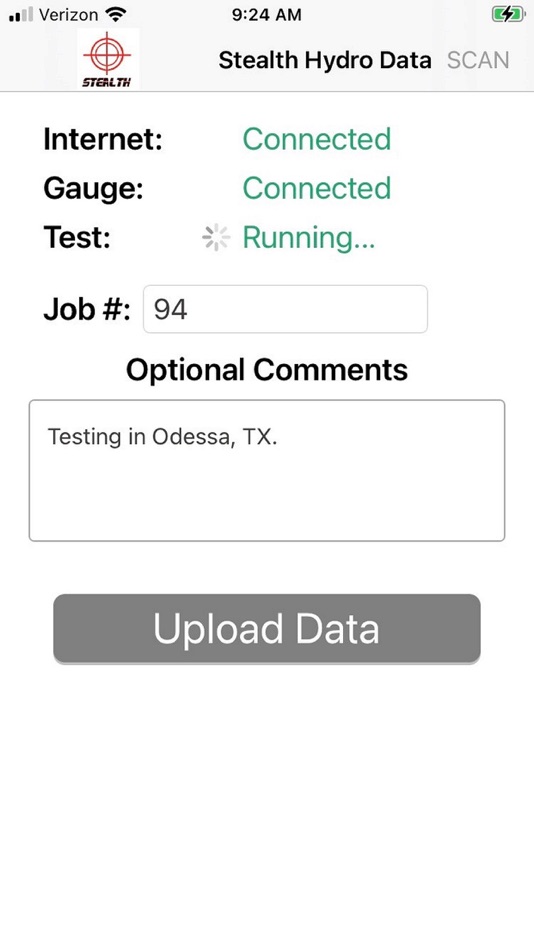Image resolution: width=534 pixels, height=950 pixels.
Task: Tap the Gauge Connected status text
Action: [316, 188]
